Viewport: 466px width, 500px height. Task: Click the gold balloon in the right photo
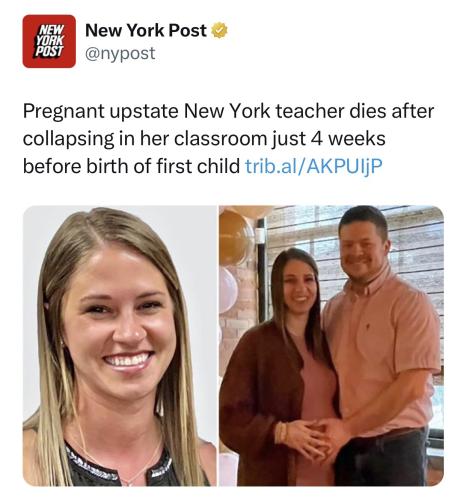click(x=235, y=237)
